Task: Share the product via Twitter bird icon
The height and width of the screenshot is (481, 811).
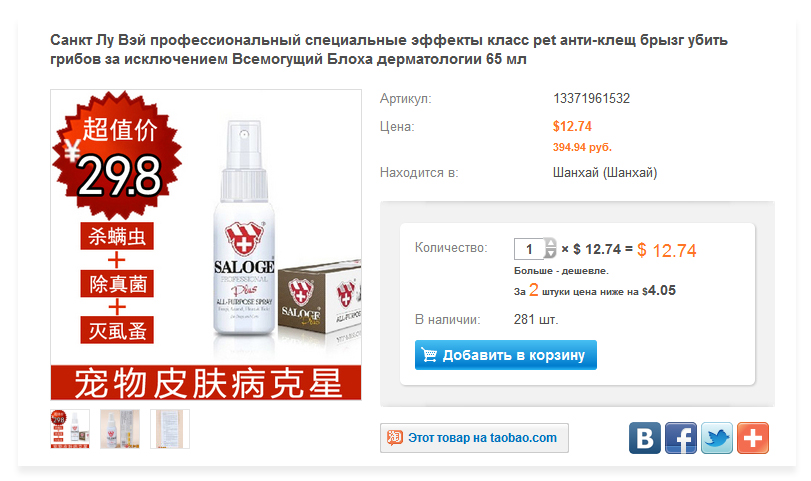Action: 717,438
